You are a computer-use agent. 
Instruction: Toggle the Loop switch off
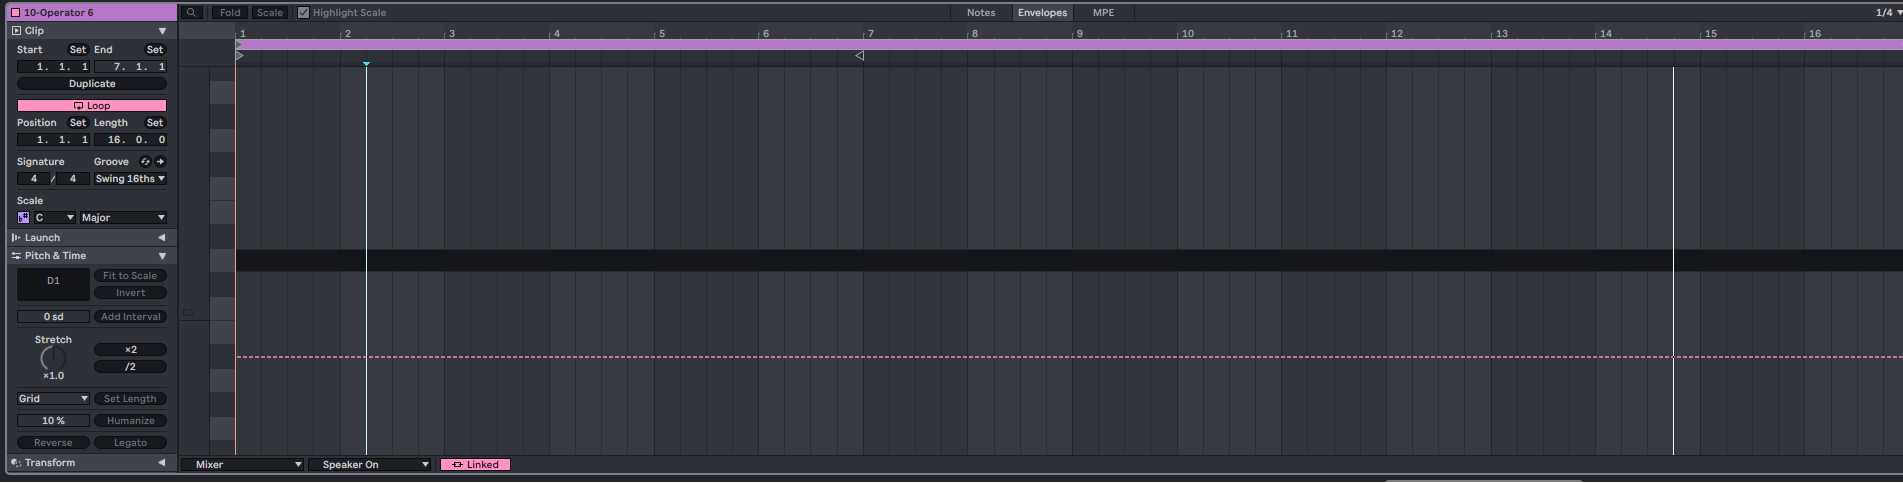click(x=92, y=106)
